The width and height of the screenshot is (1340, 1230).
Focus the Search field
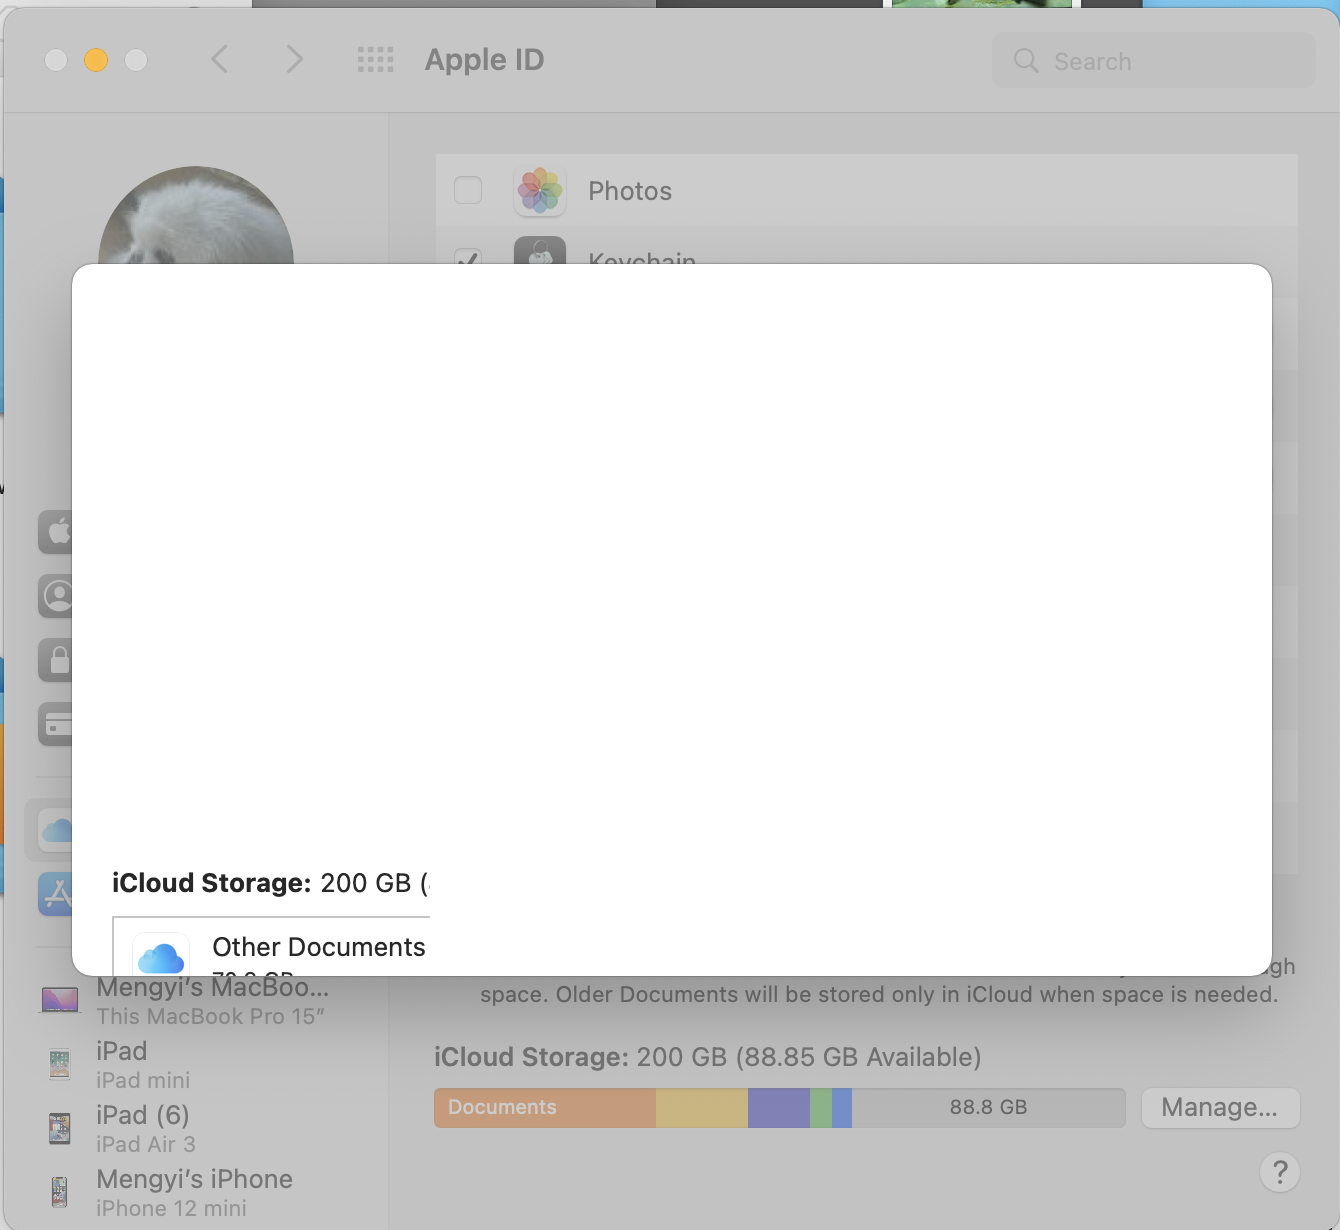pos(1154,61)
